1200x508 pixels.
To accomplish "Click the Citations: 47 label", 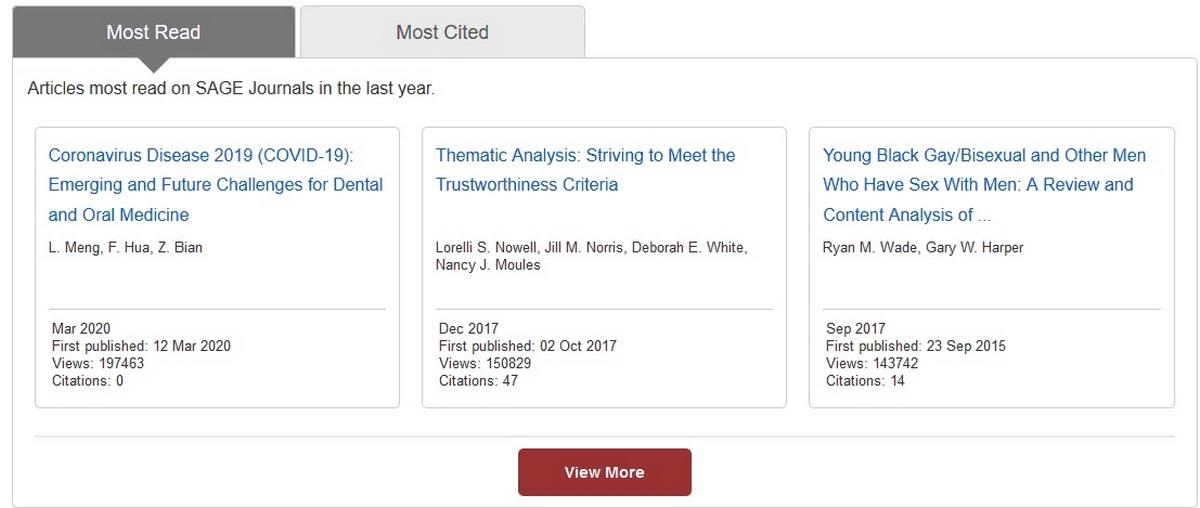I will 478,381.
